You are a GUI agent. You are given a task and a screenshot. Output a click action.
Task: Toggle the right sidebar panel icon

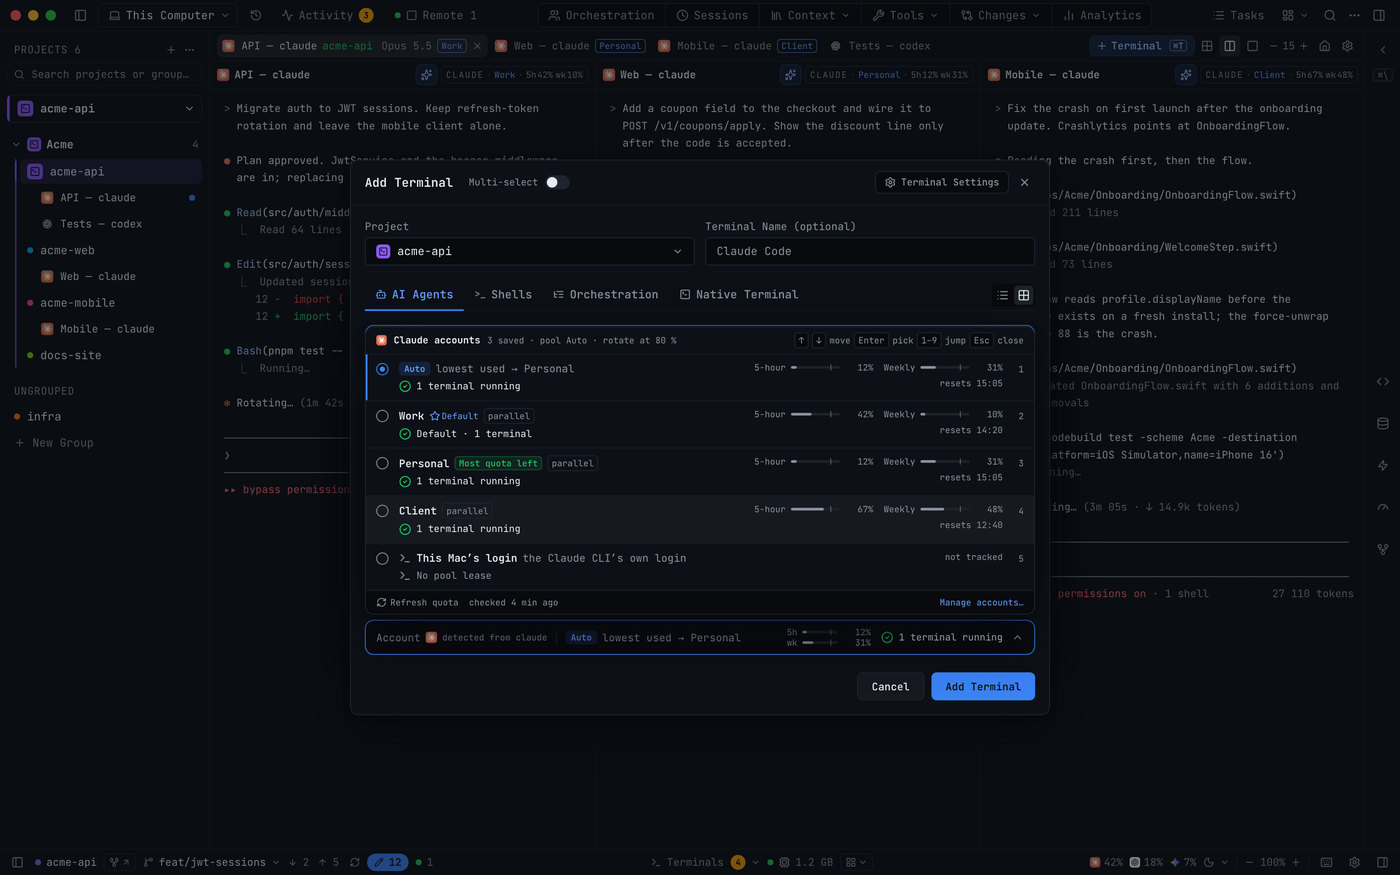[x=1379, y=15]
